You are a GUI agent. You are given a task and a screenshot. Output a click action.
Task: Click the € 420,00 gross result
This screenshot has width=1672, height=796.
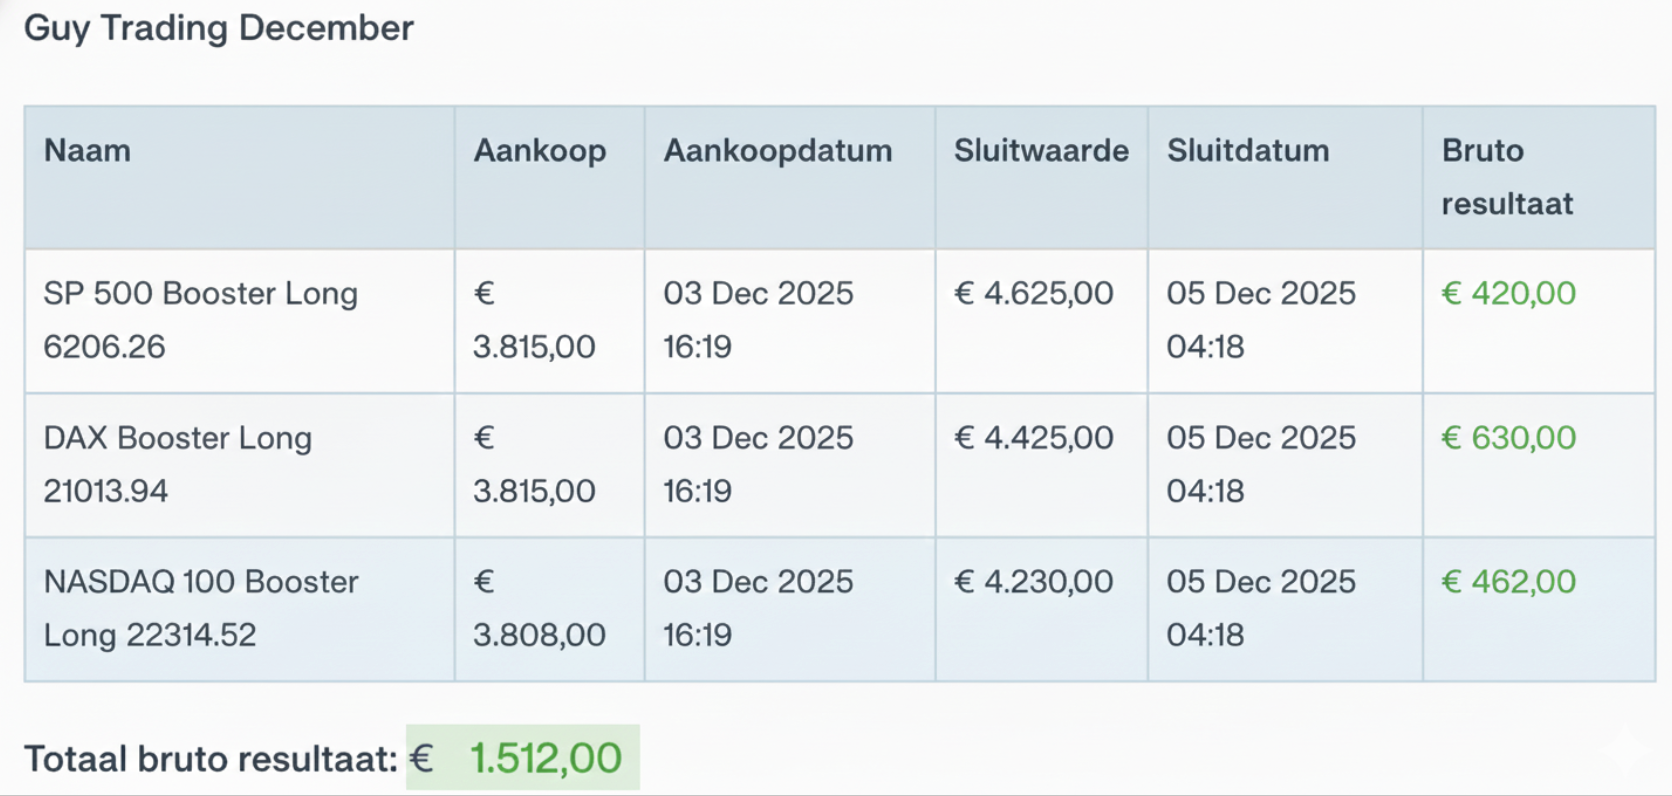[1508, 293]
